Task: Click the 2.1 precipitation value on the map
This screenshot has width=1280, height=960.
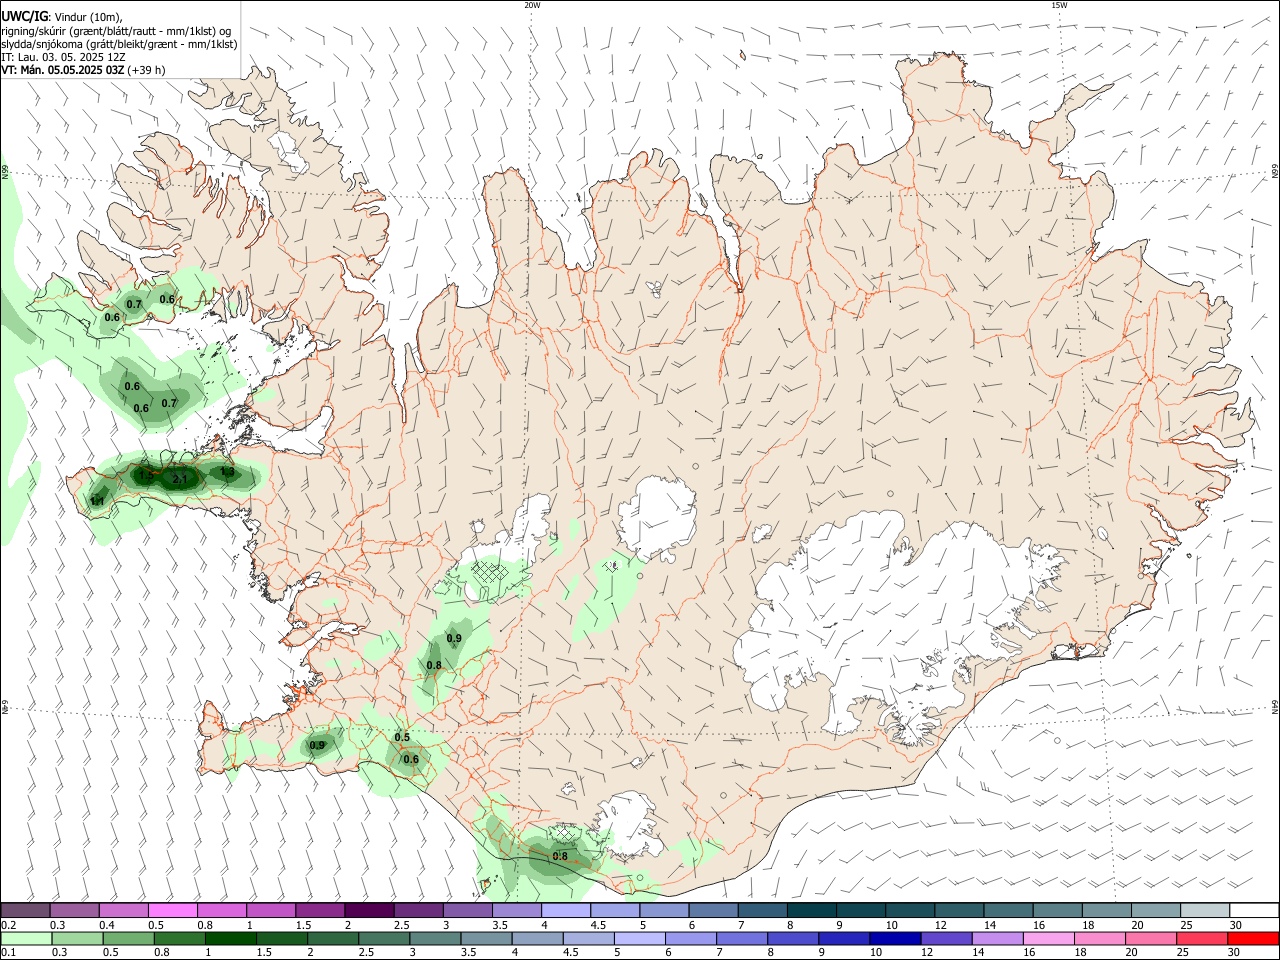Action: tap(180, 480)
